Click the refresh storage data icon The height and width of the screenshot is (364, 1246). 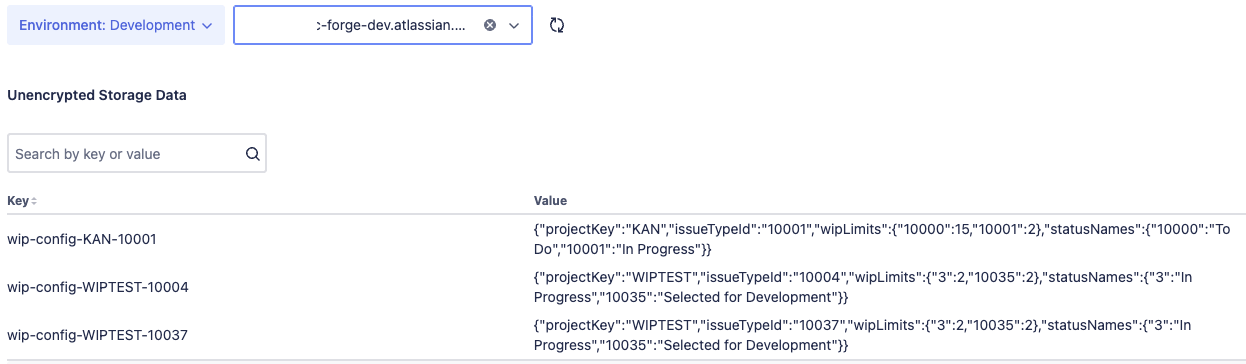click(558, 26)
